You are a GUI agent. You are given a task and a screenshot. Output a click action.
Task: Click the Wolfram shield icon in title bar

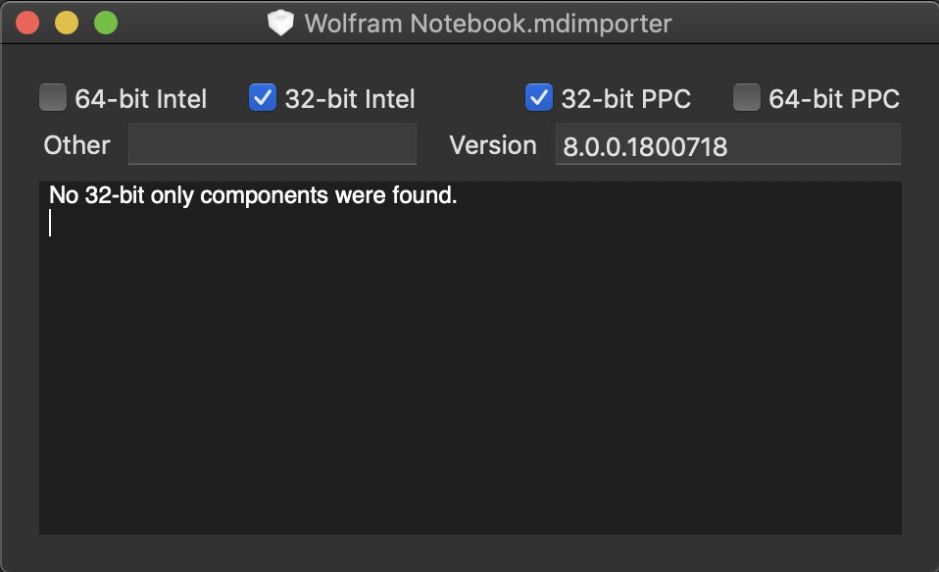pyautogui.click(x=281, y=23)
